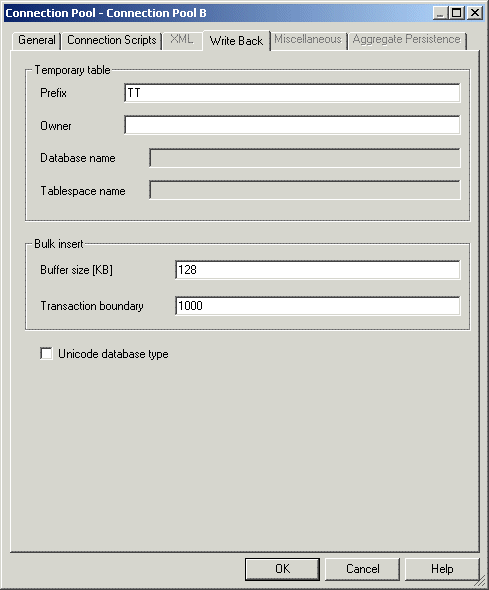Confirm with the OK button
The image size is (489, 590).
282,569
